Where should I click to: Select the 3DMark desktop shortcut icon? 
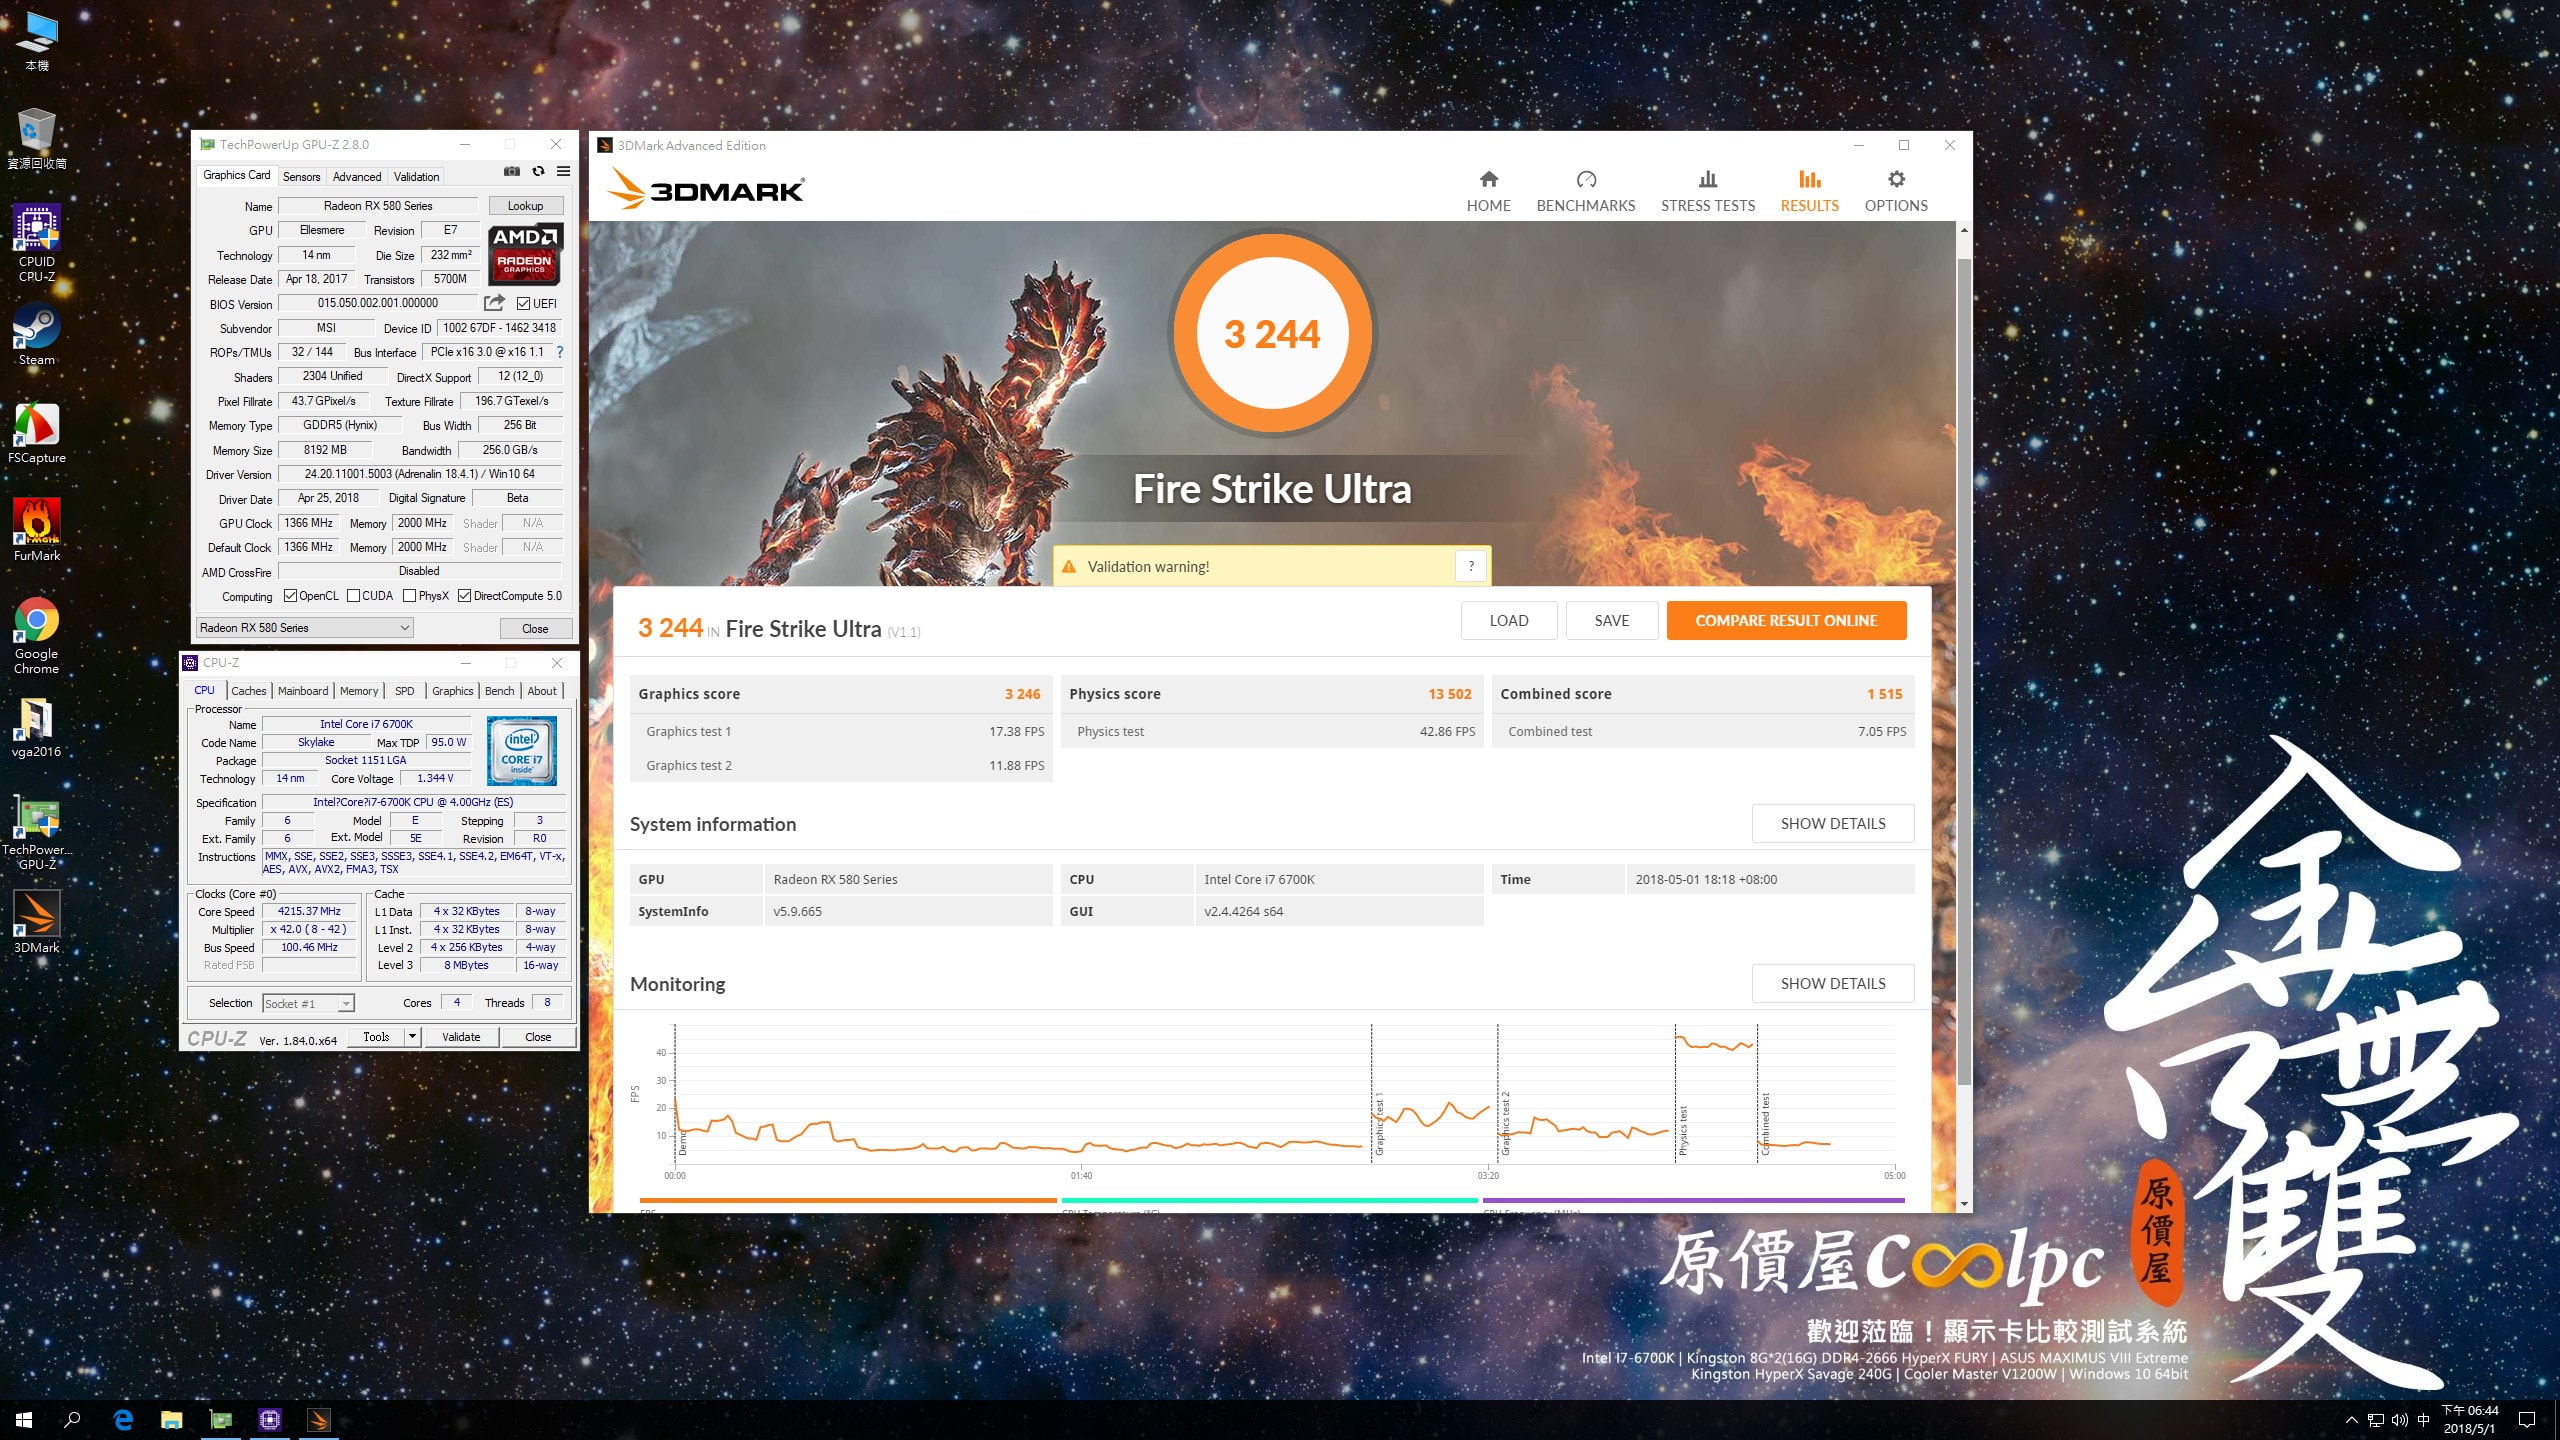click(x=37, y=923)
